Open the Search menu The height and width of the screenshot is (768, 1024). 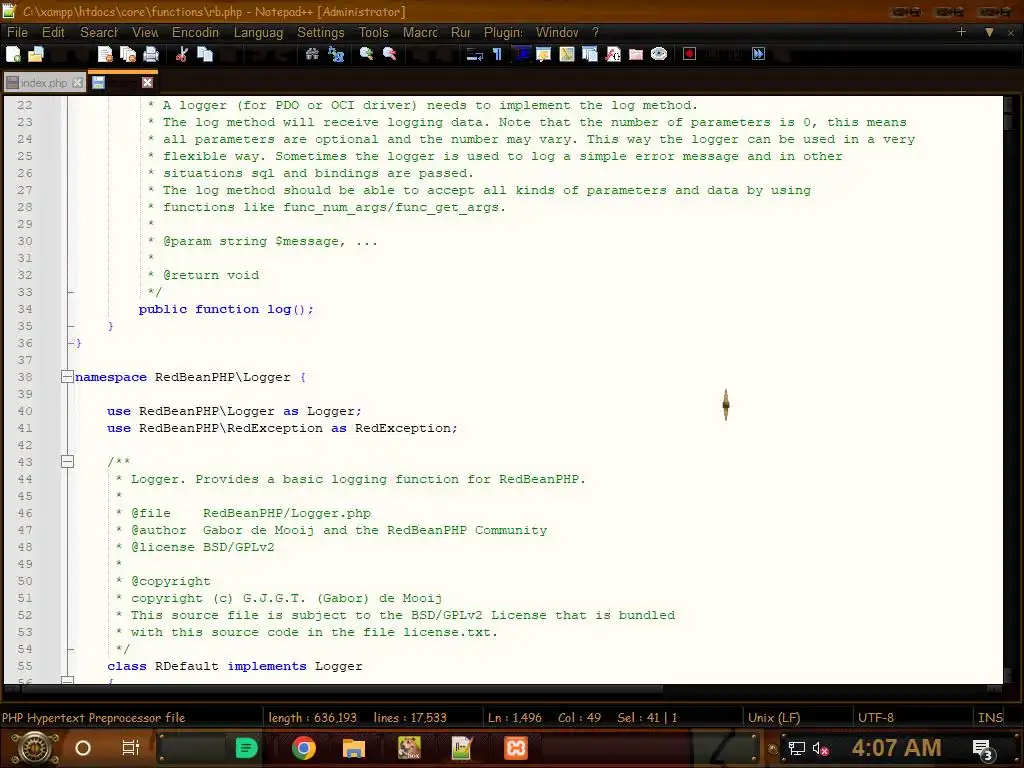tap(99, 32)
